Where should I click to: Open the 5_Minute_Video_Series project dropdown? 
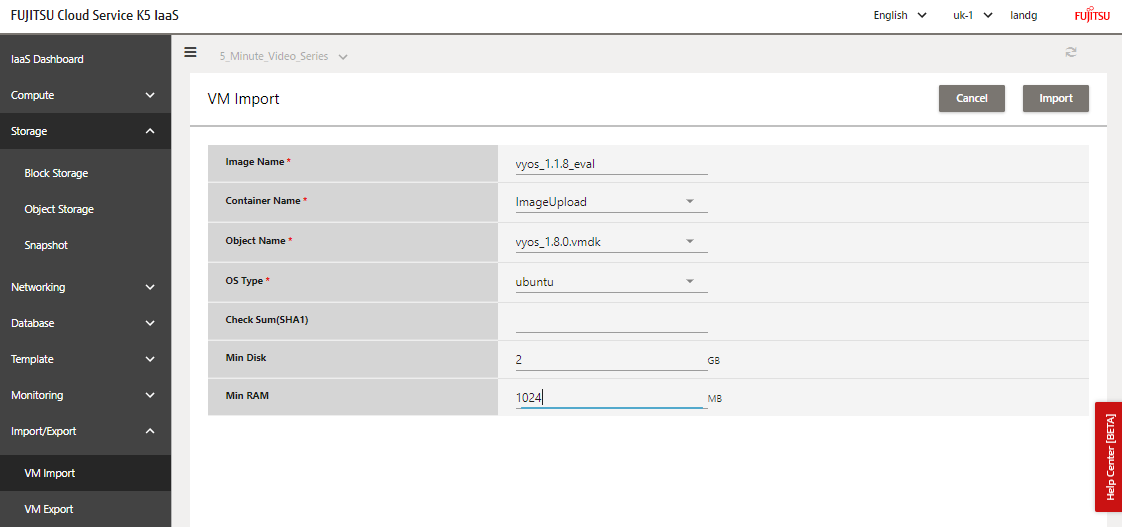[x=283, y=57]
